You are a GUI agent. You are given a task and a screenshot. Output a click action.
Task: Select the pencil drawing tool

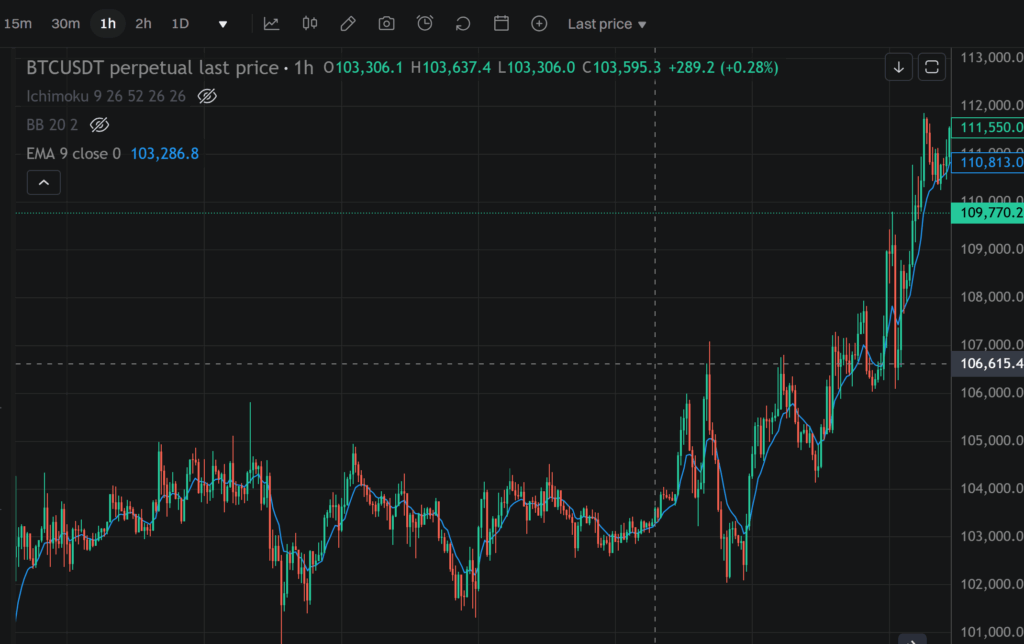[x=348, y=23]
